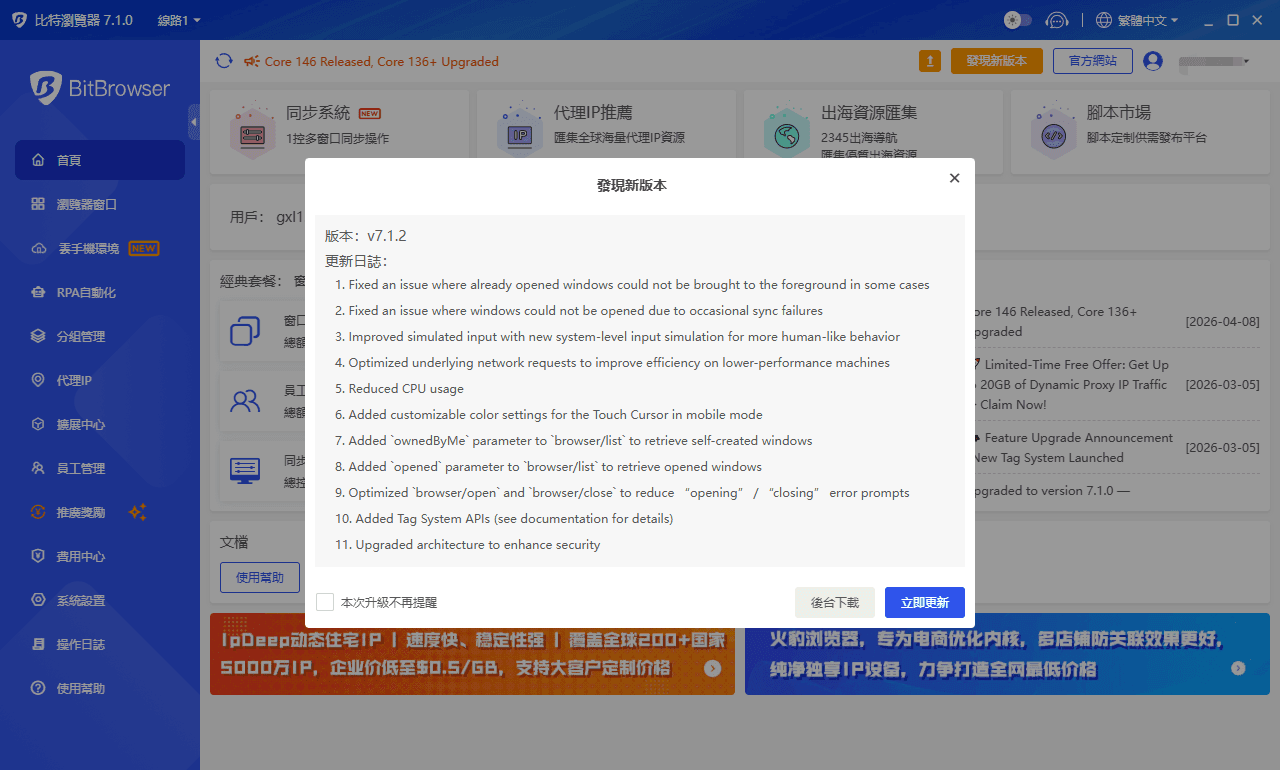
Task: Open RPA自動化 in sidebar
Action: 100,292
